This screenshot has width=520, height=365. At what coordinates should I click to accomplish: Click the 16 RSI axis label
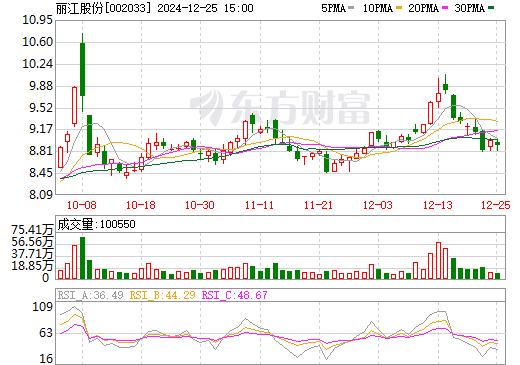click(46, 359)
